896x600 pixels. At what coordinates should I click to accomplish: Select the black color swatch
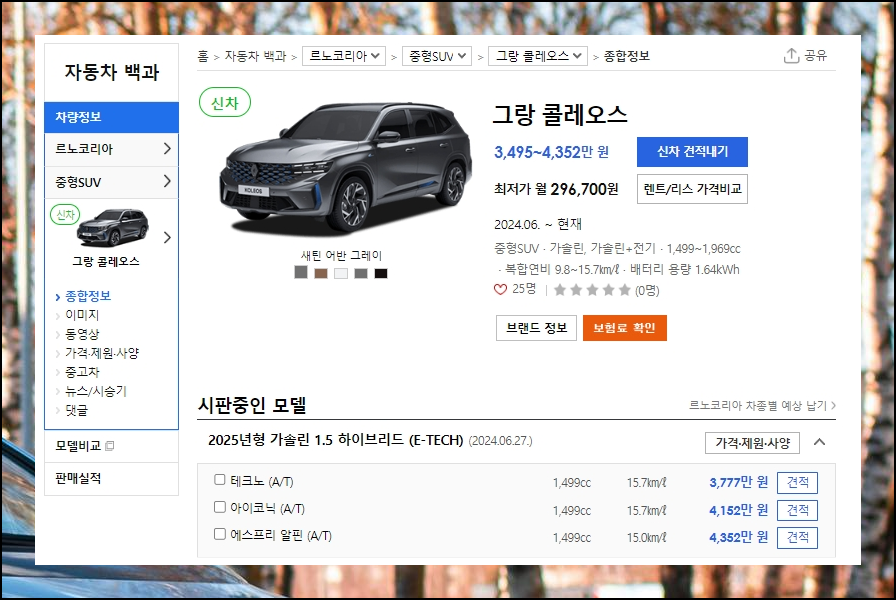tap(381, 273)
